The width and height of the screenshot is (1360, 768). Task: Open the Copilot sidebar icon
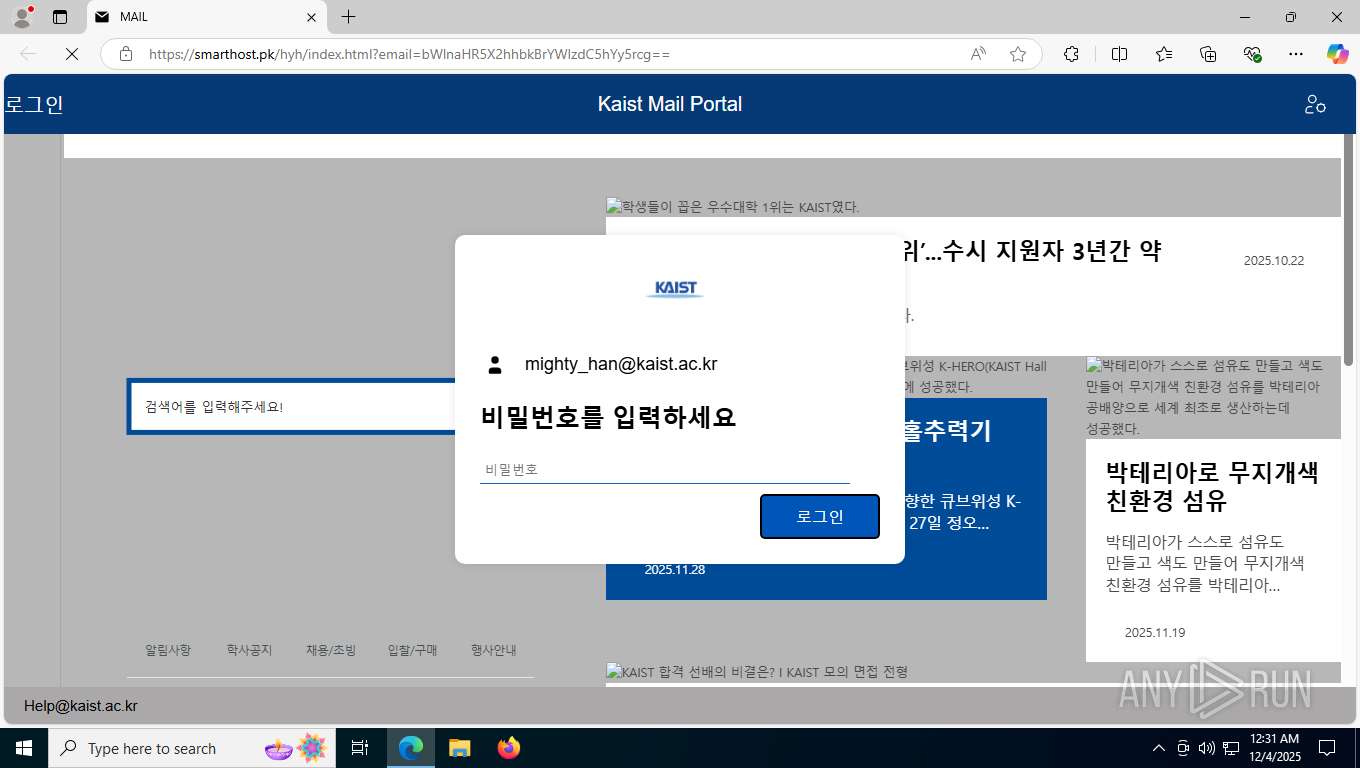click(x=1338, y=54)
